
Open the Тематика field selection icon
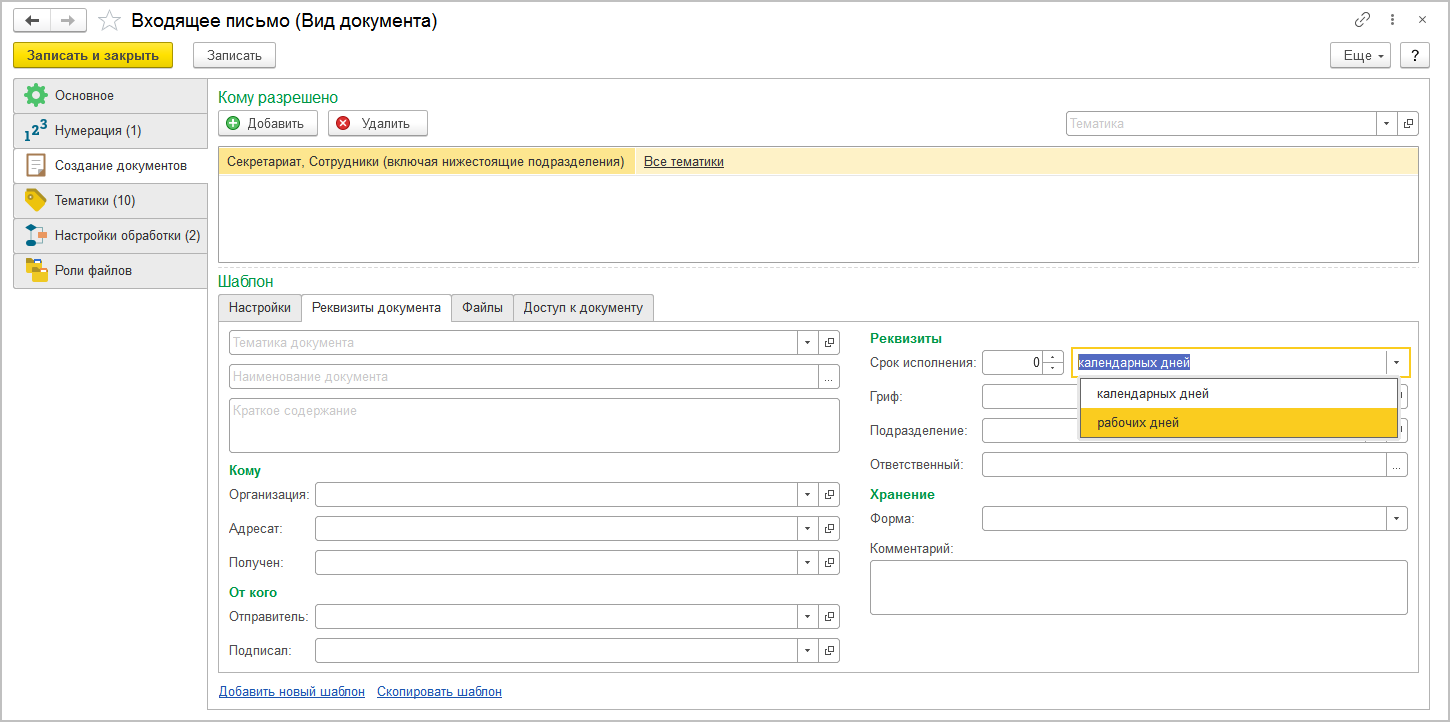1409,124
